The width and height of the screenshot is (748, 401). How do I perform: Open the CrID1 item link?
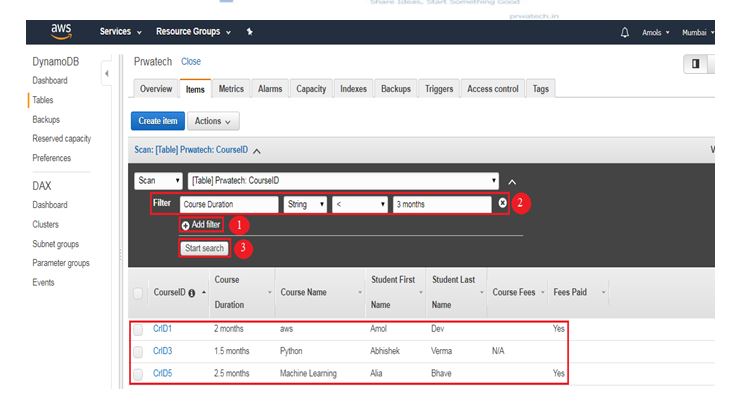click(162, 329)
